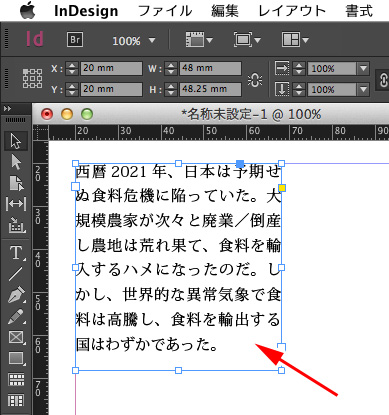Select the Pencil tool
Viewport: 389px width, 415px height.
tap(16, 316)
